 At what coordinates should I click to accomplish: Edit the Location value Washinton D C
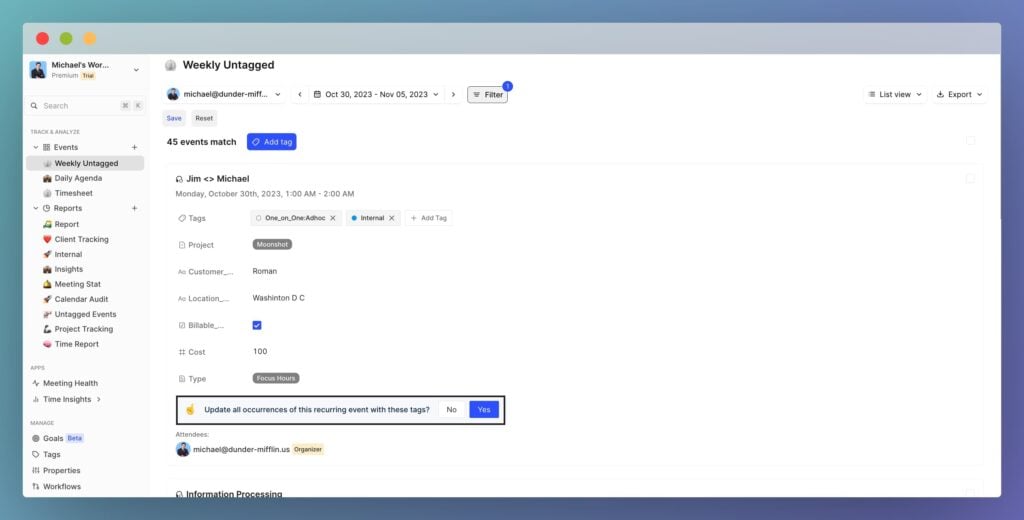(x=278, y=298)
